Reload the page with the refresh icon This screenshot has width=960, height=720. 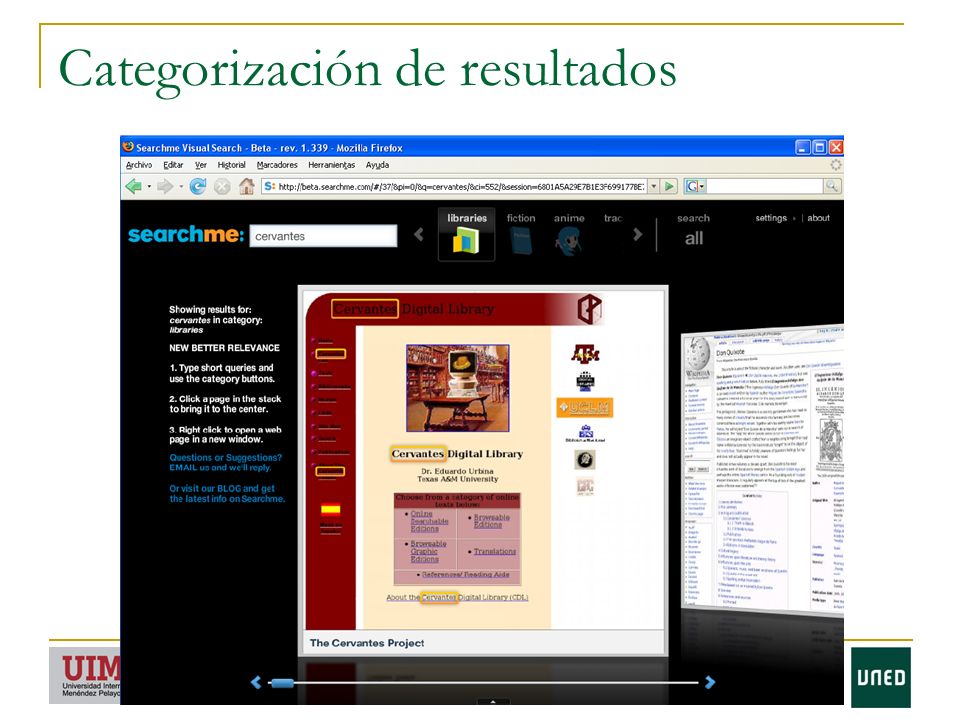click(x=197, y=186)
